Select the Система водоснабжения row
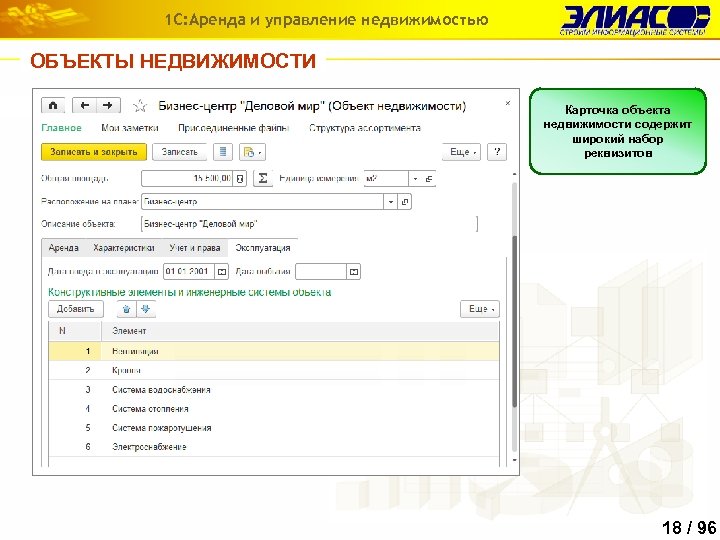Screen dimensions: 720x540 [x=274, y=389]
